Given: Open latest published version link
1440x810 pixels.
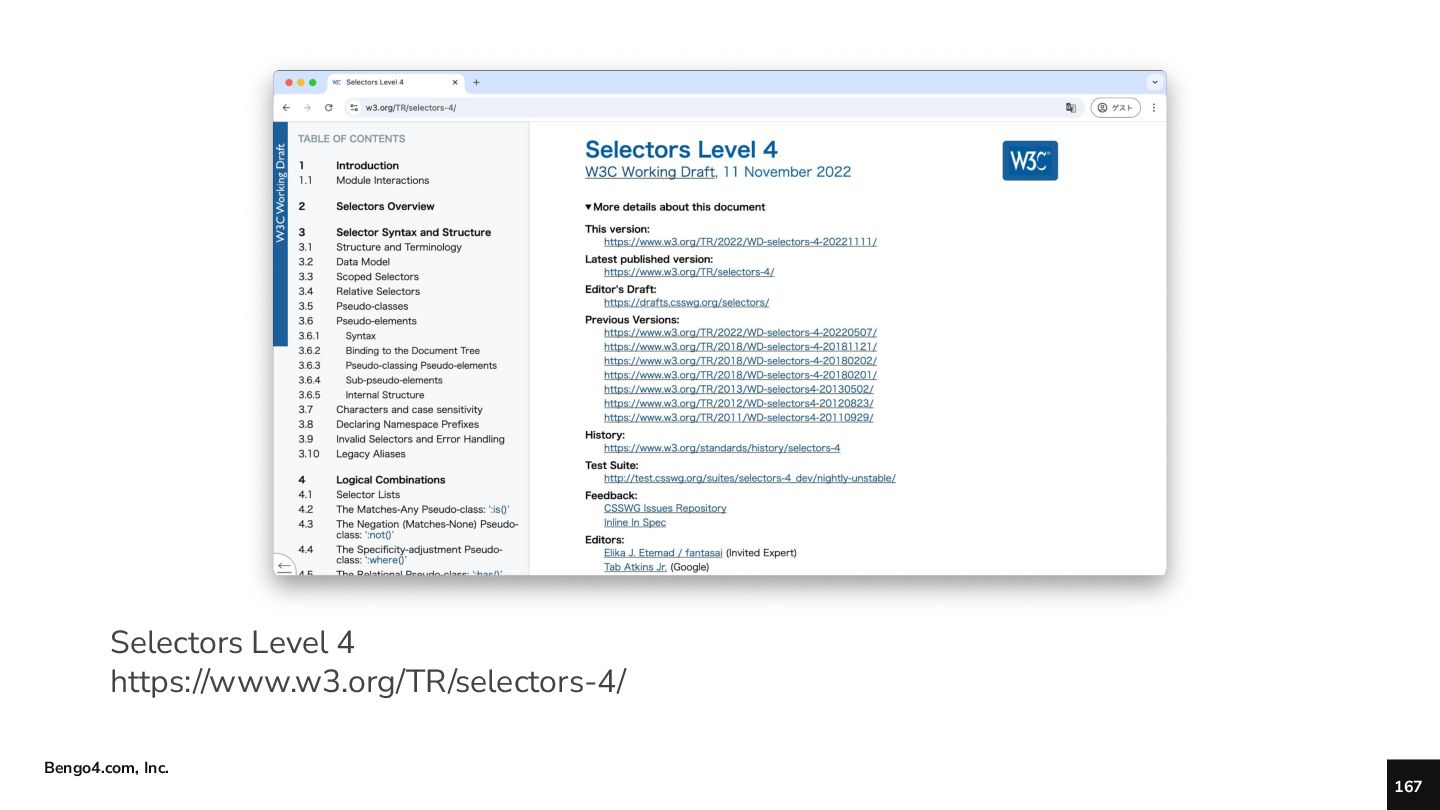Looking at the screenshot, I should (x=689, y=272).
